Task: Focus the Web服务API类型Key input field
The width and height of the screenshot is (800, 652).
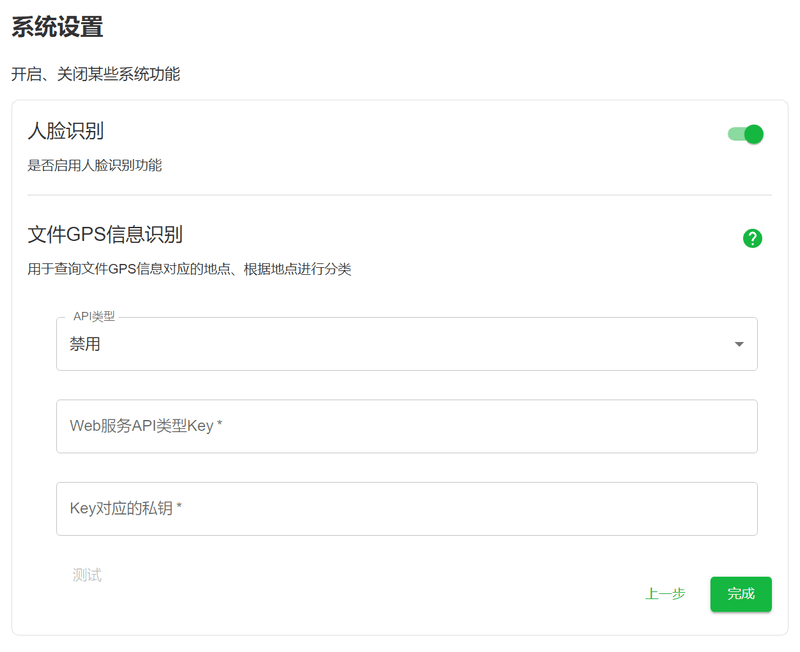Action: [405, 426]
